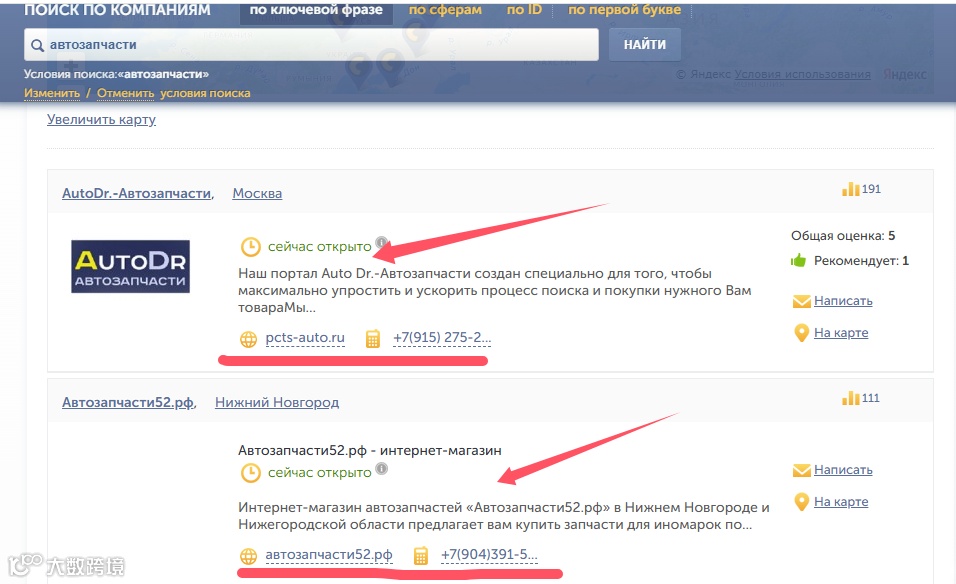Viewport: 956px width, 584px height.
Task: Click the globe icon next to pcts-auto.ru
Action: coord(248,339)
